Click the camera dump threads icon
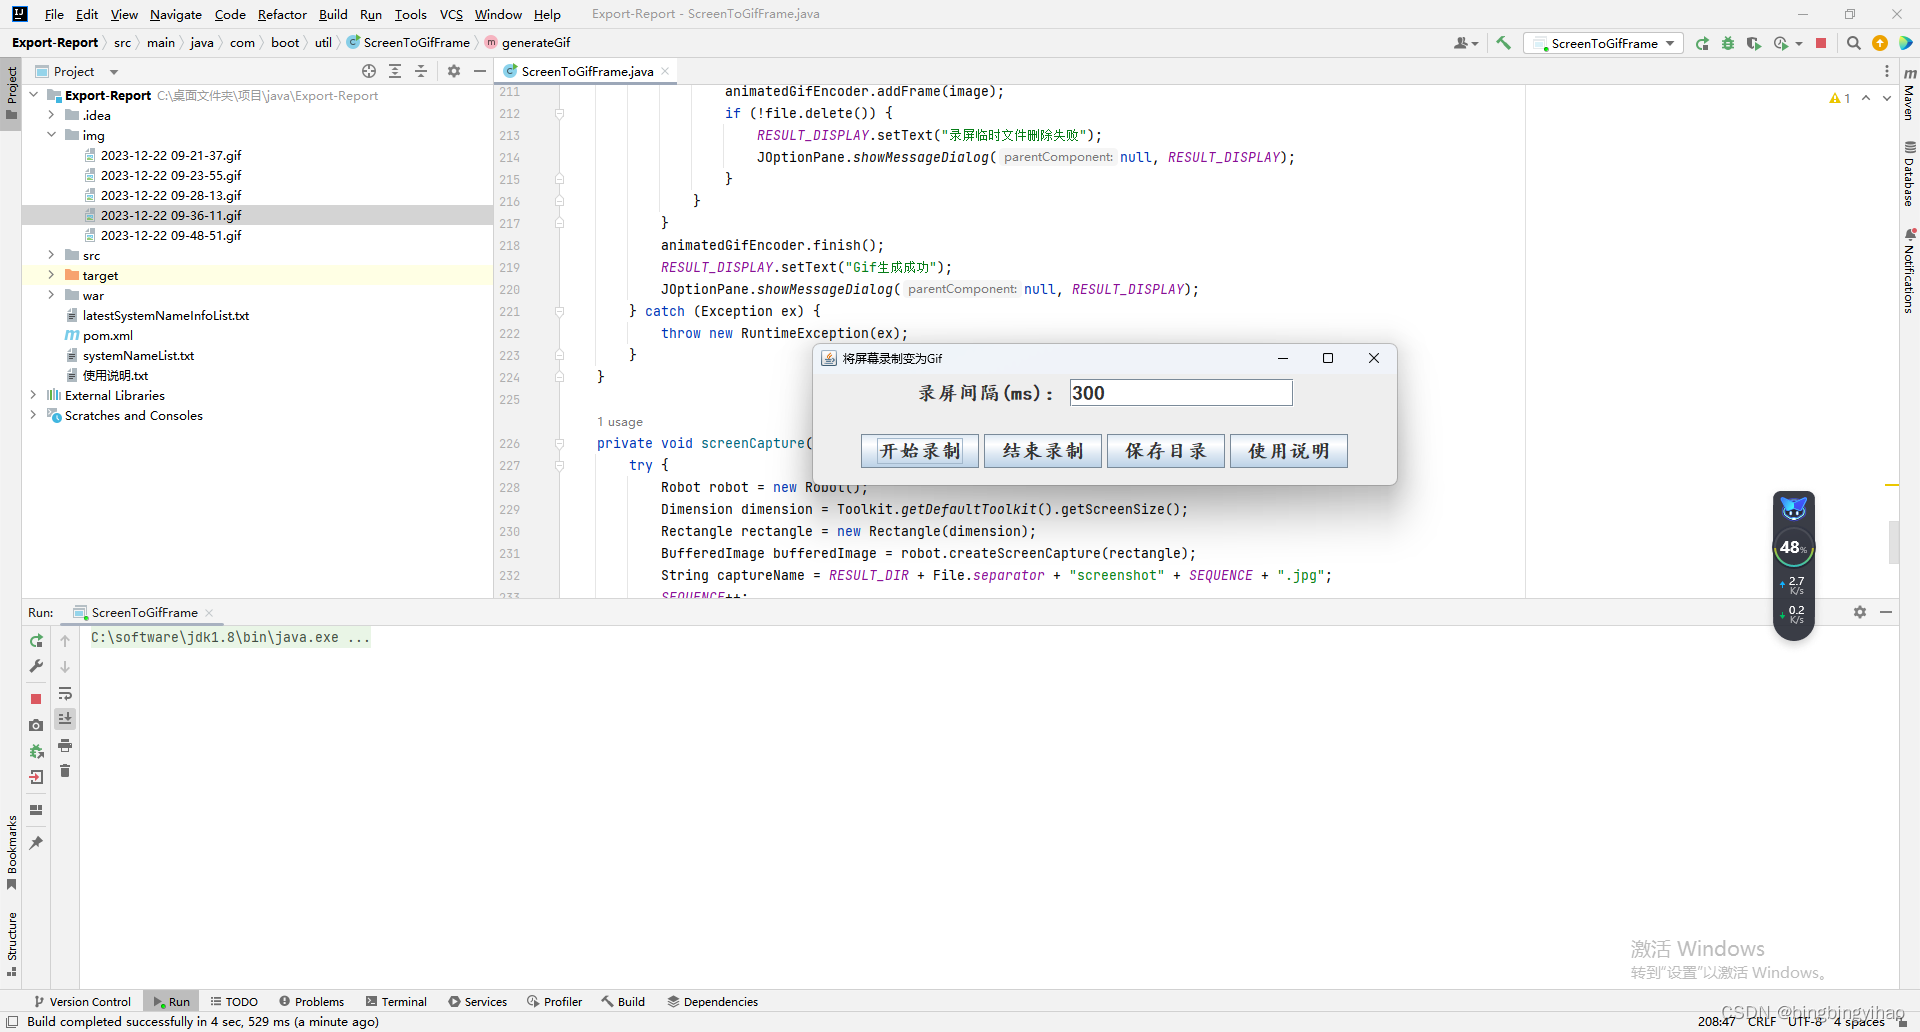1920x1032 pixels. pyautogui.click(x=36, y=725)
